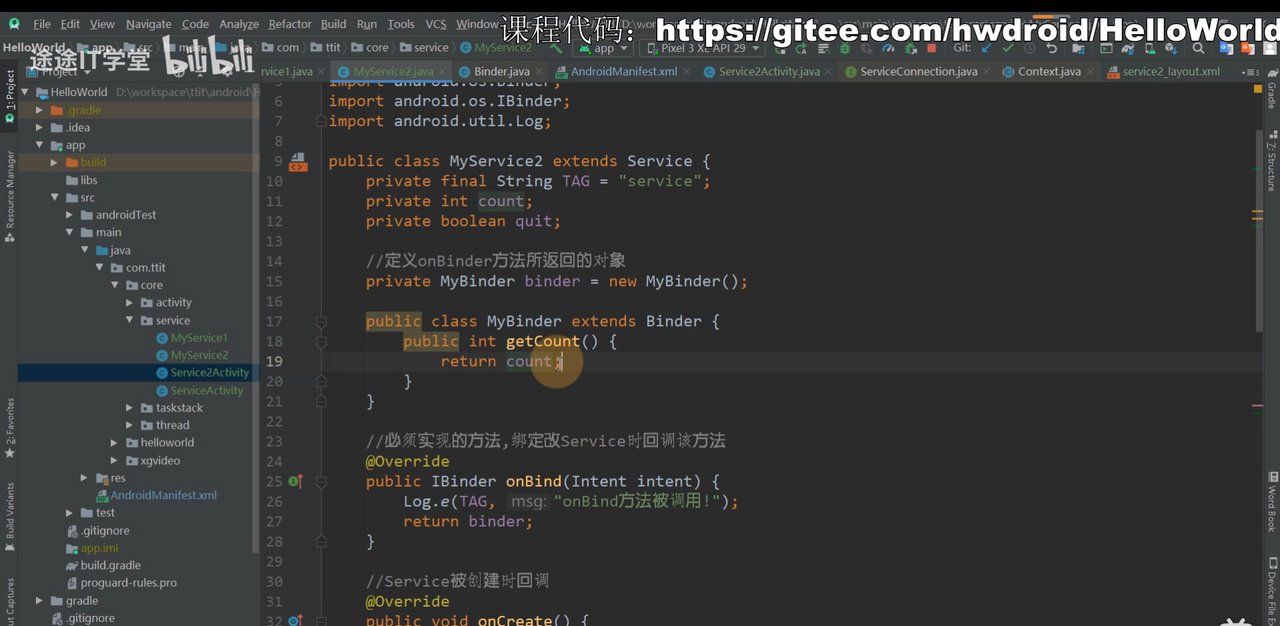Click the core breadcrumb in navigation bar
Screen dimensions: 1280x626
click(369, 47)
